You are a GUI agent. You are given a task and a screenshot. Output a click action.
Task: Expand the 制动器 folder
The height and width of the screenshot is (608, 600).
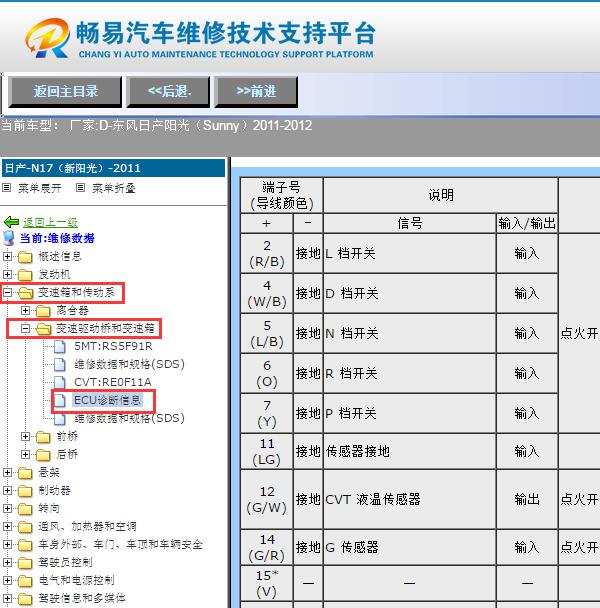(7, 490)
